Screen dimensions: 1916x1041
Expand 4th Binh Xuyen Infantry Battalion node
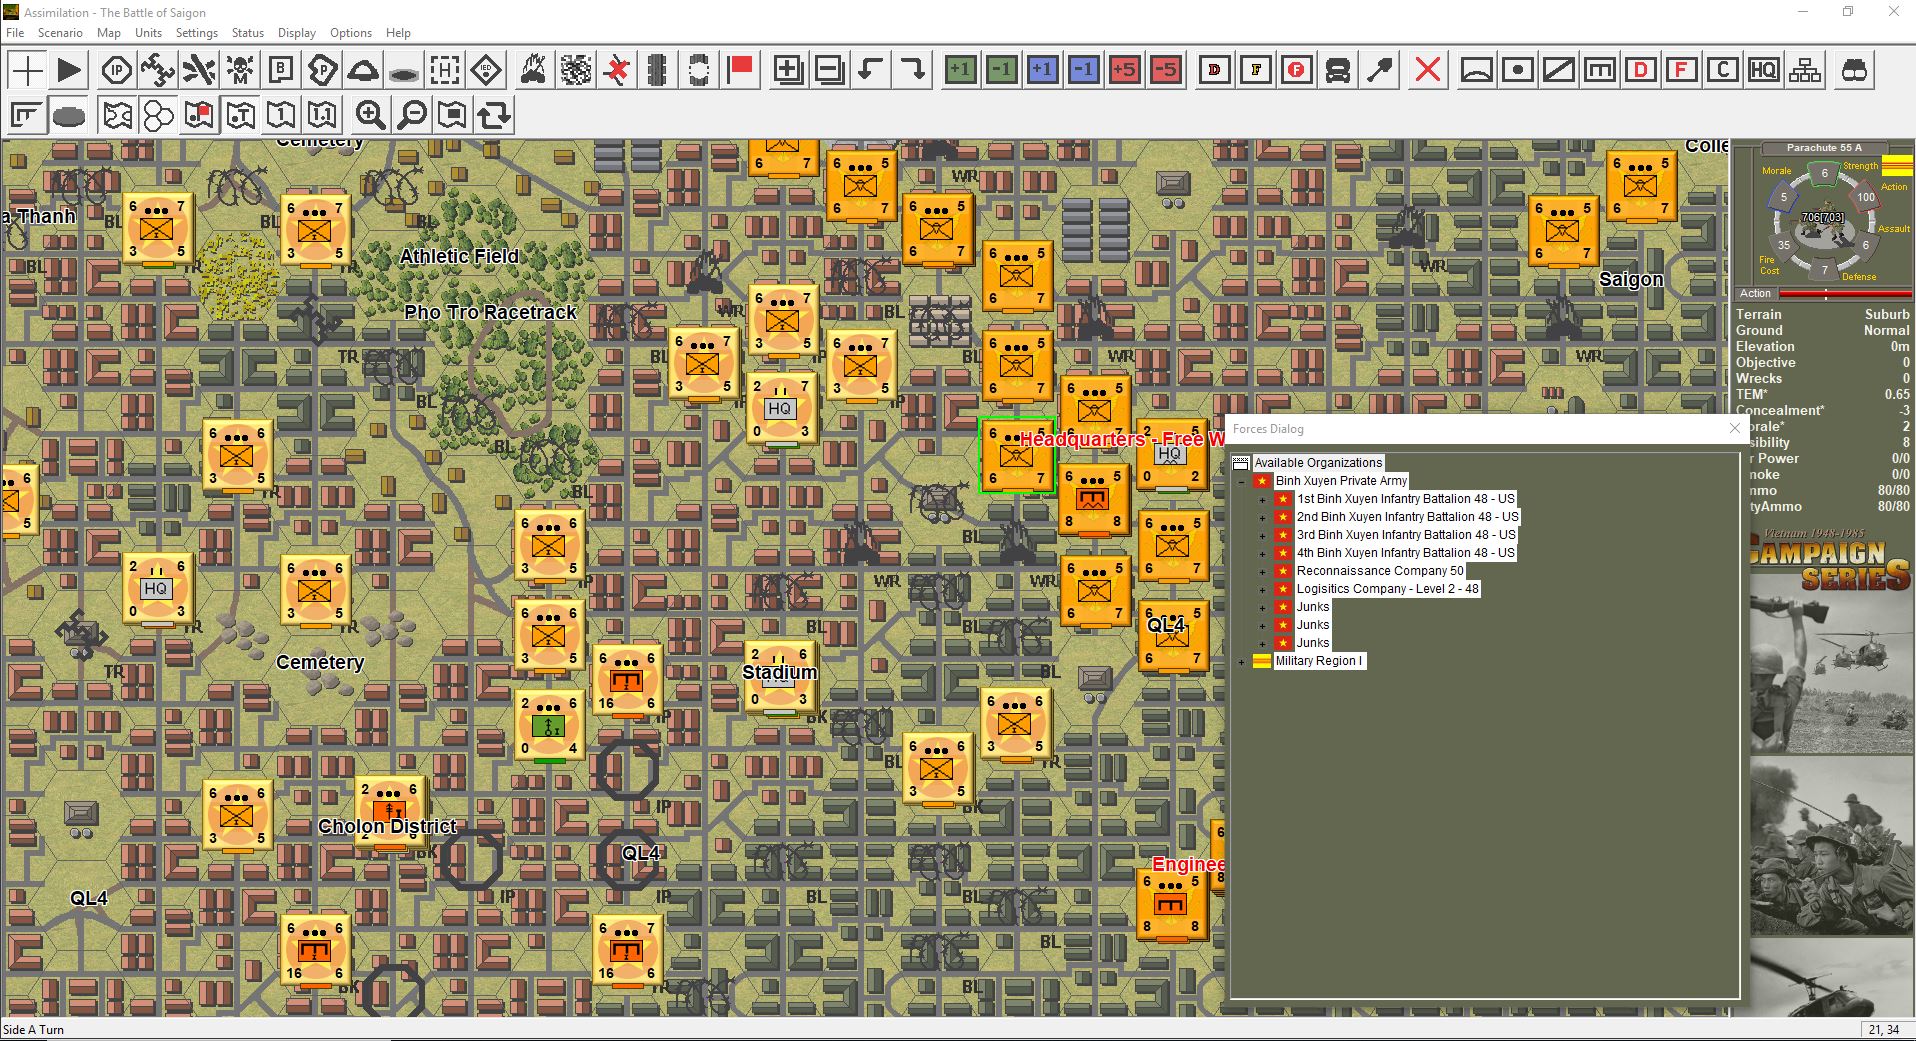coord(1262,553)
